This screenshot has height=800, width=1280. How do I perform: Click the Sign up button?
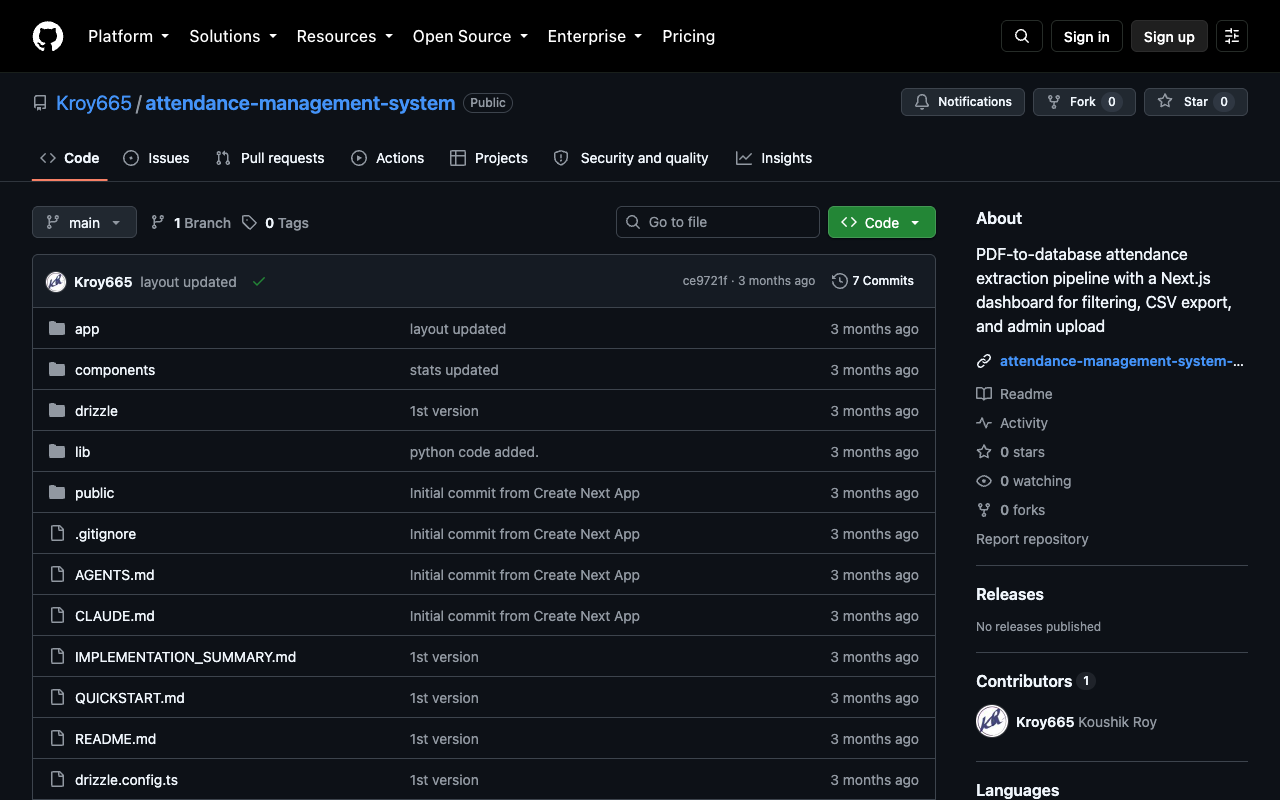[x=1169, y=36]
